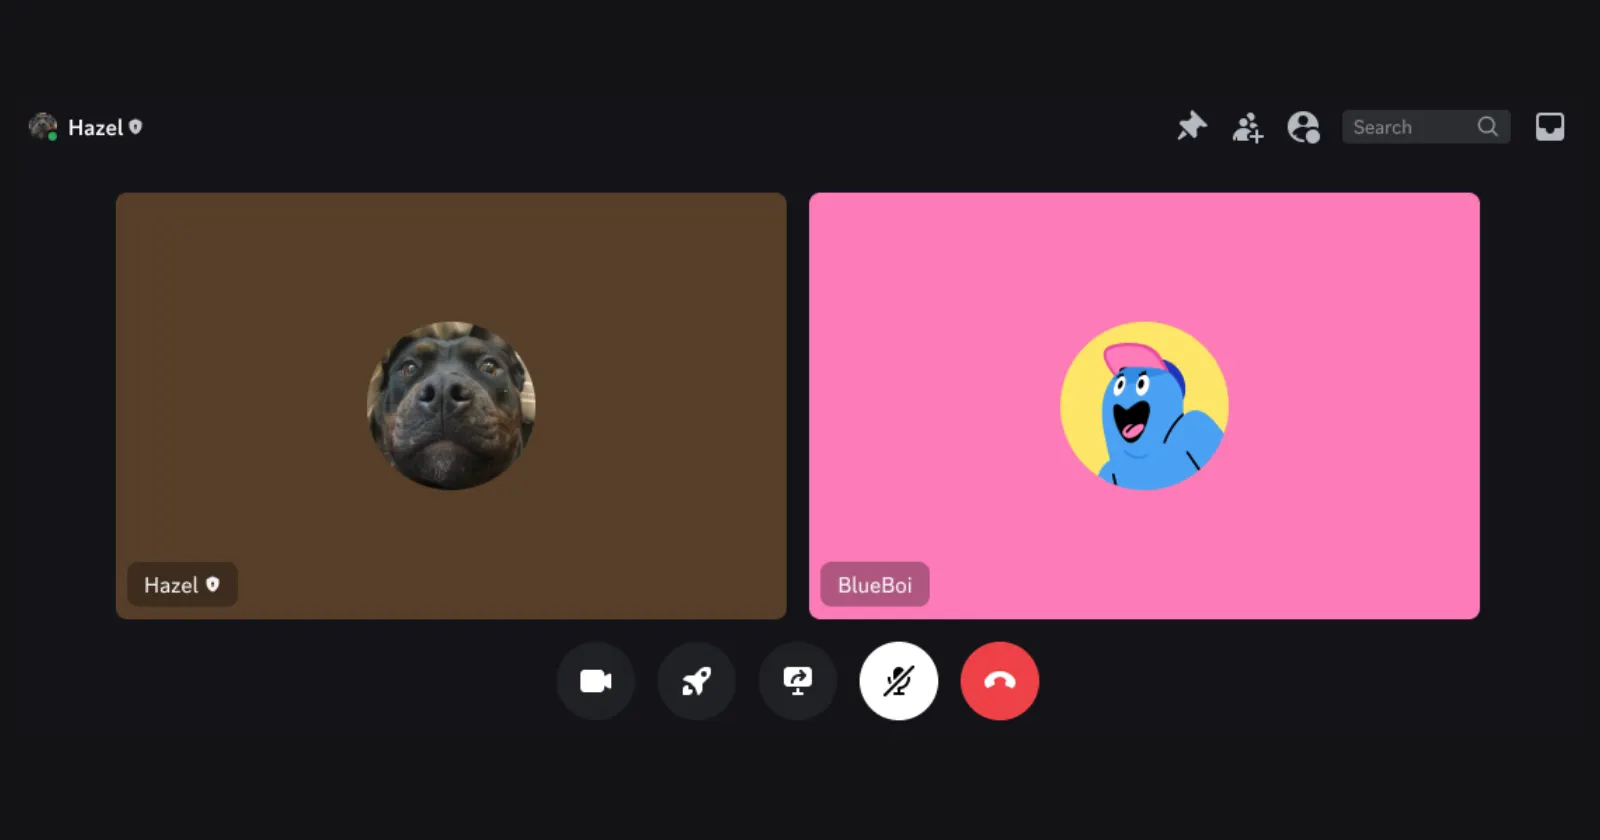Click the Add Friends to DM icon

(x=1247, y=127)
